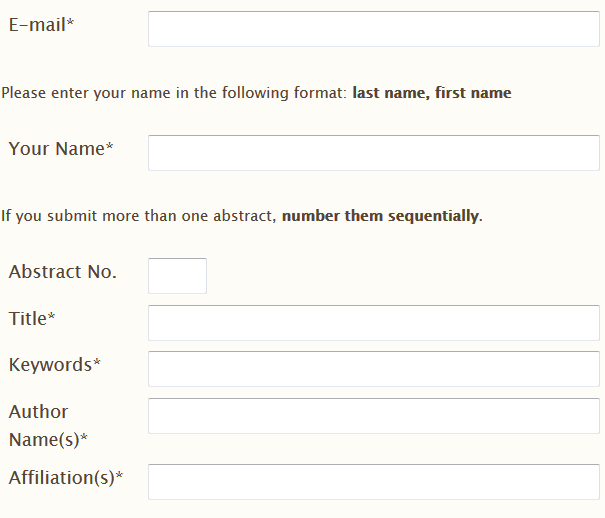Click the E-mail input field
Image resolution: width=605 pixels, height=518 pixels.
pyautogui.click(x=374, y=29)
